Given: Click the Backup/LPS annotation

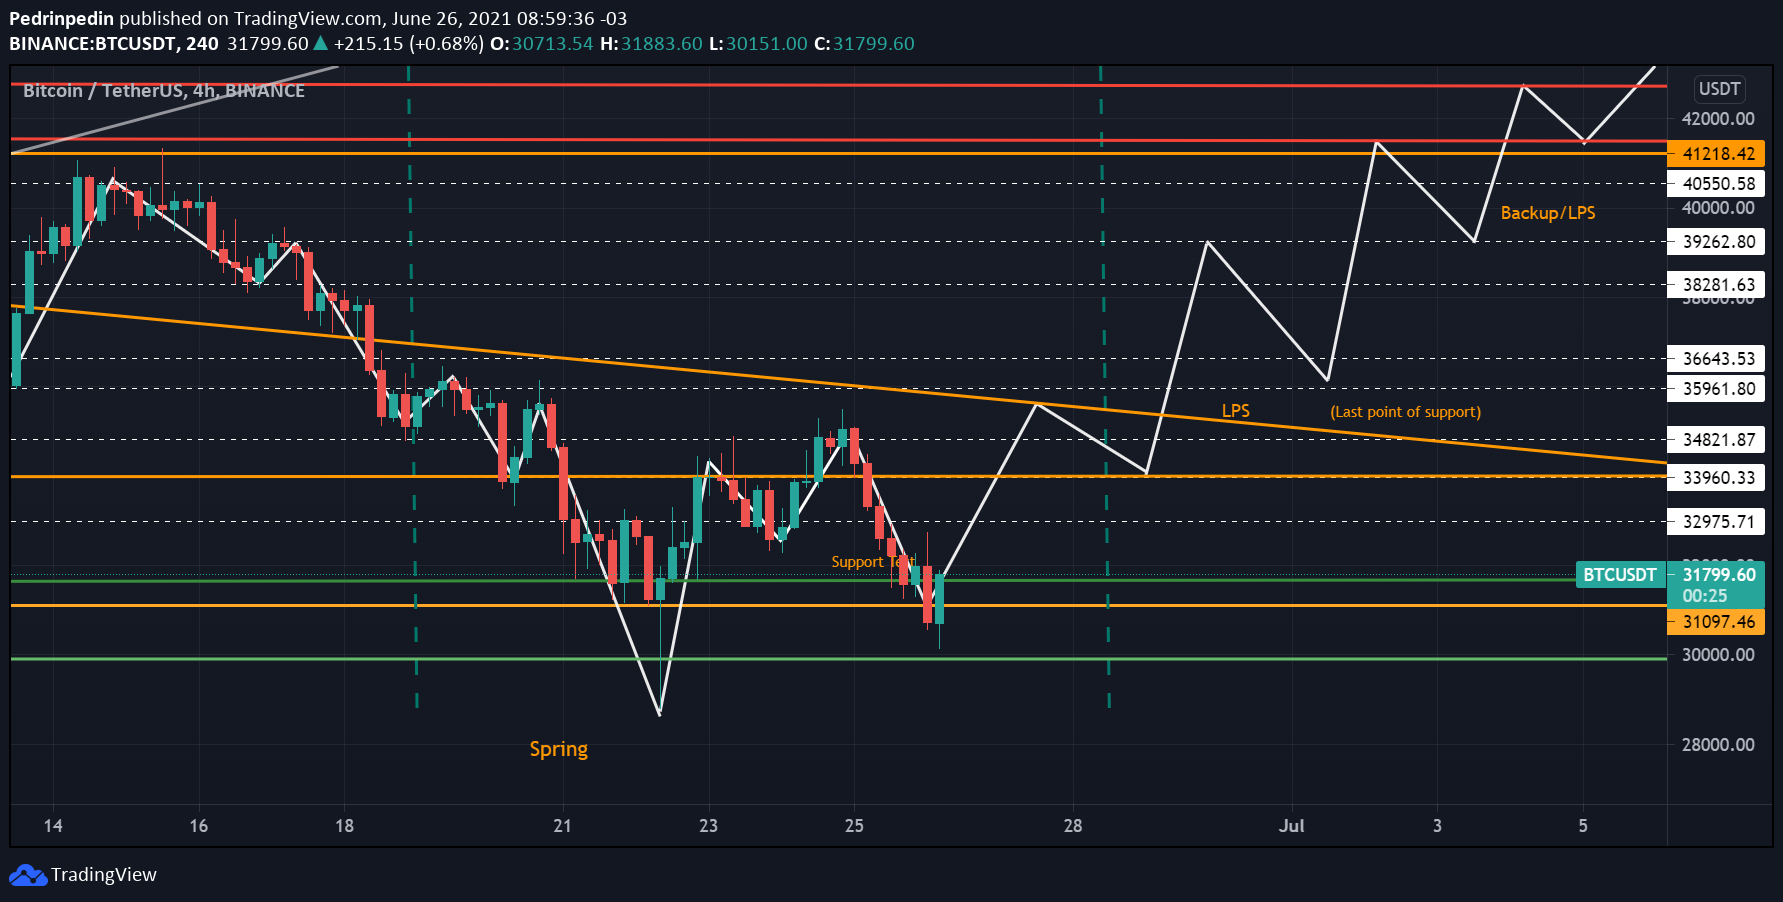Looking at the screenshot, I should pos(1548,213).
